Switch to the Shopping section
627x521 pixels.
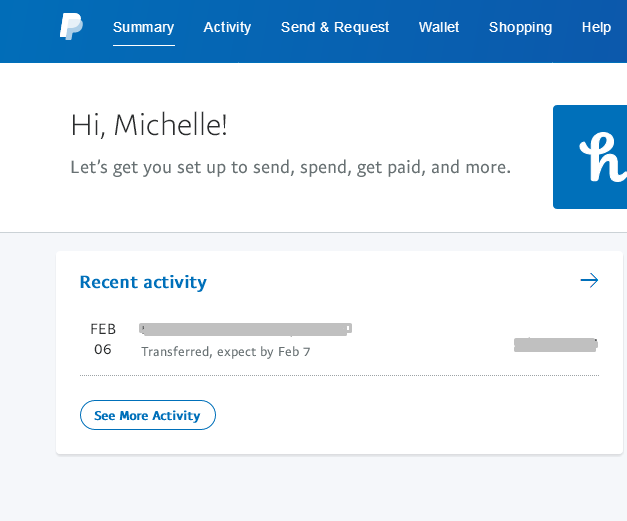[x=520, y=27]
